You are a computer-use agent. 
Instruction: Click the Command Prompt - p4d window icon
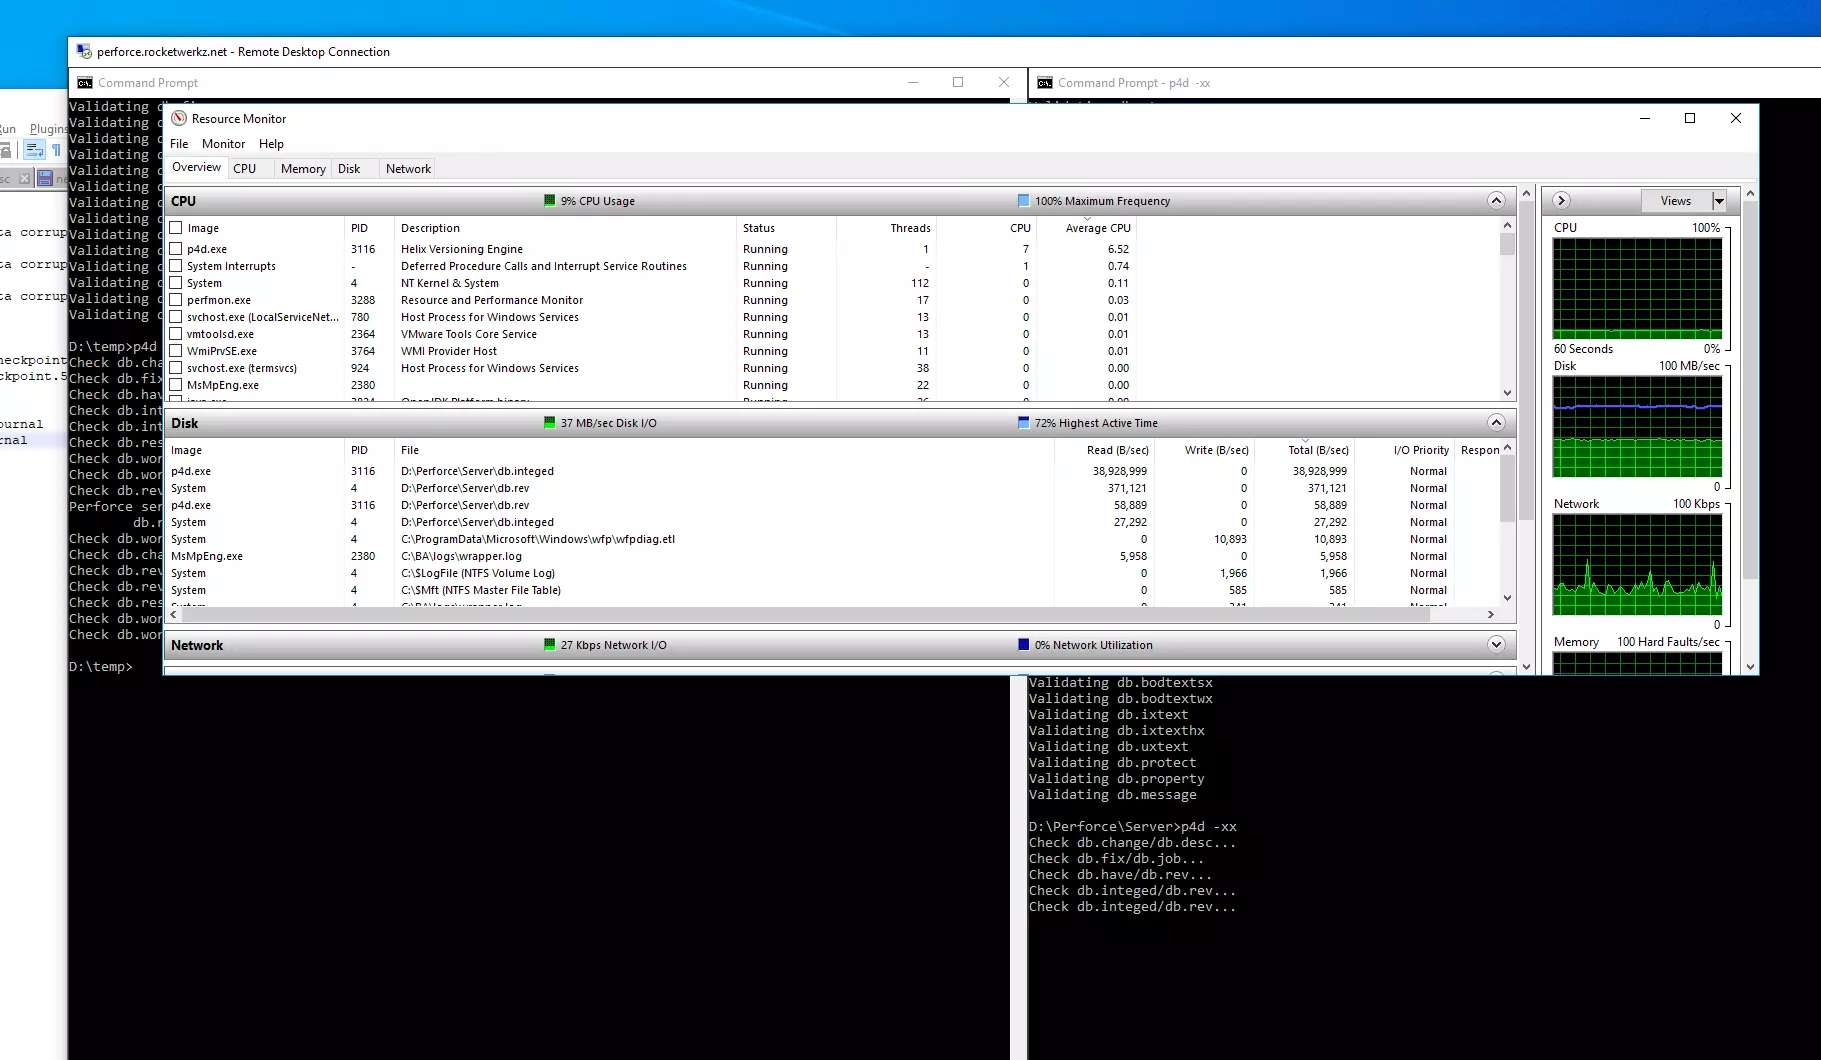pyautogui.click(x=1045, y=83)
